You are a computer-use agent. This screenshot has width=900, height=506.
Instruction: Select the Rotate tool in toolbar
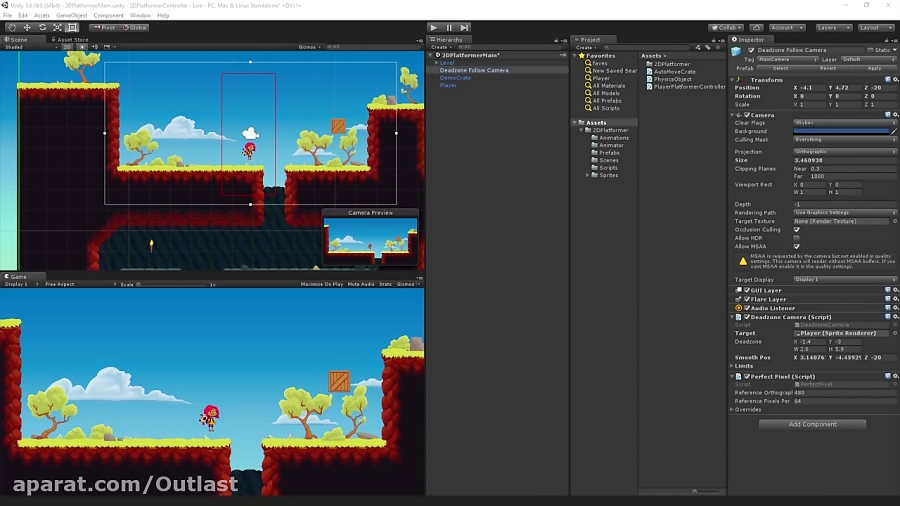pos(42,28)
